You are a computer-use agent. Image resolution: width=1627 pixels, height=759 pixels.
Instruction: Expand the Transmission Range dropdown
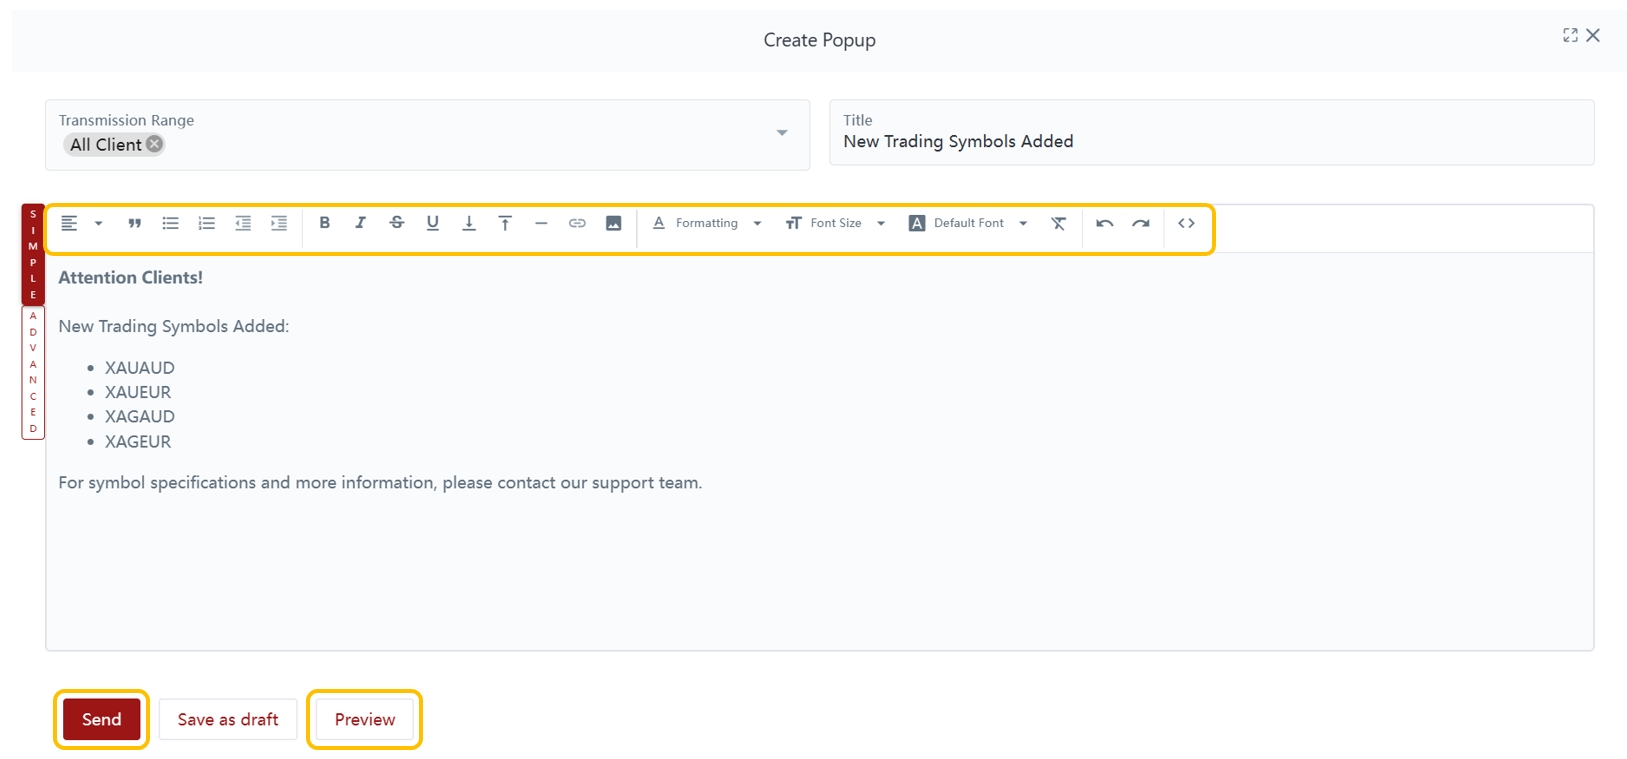(x=782, y=133)
